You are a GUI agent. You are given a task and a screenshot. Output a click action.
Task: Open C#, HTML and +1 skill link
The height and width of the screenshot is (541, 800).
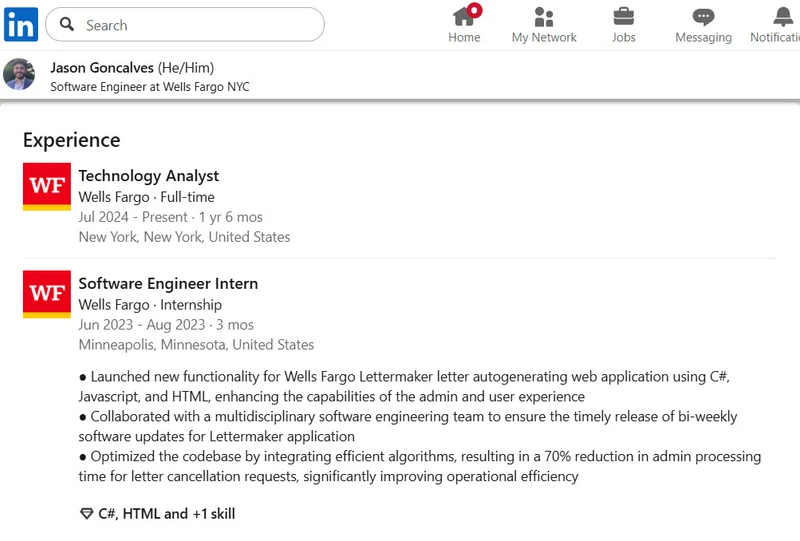pyautogui.click(x=166, y=513)
